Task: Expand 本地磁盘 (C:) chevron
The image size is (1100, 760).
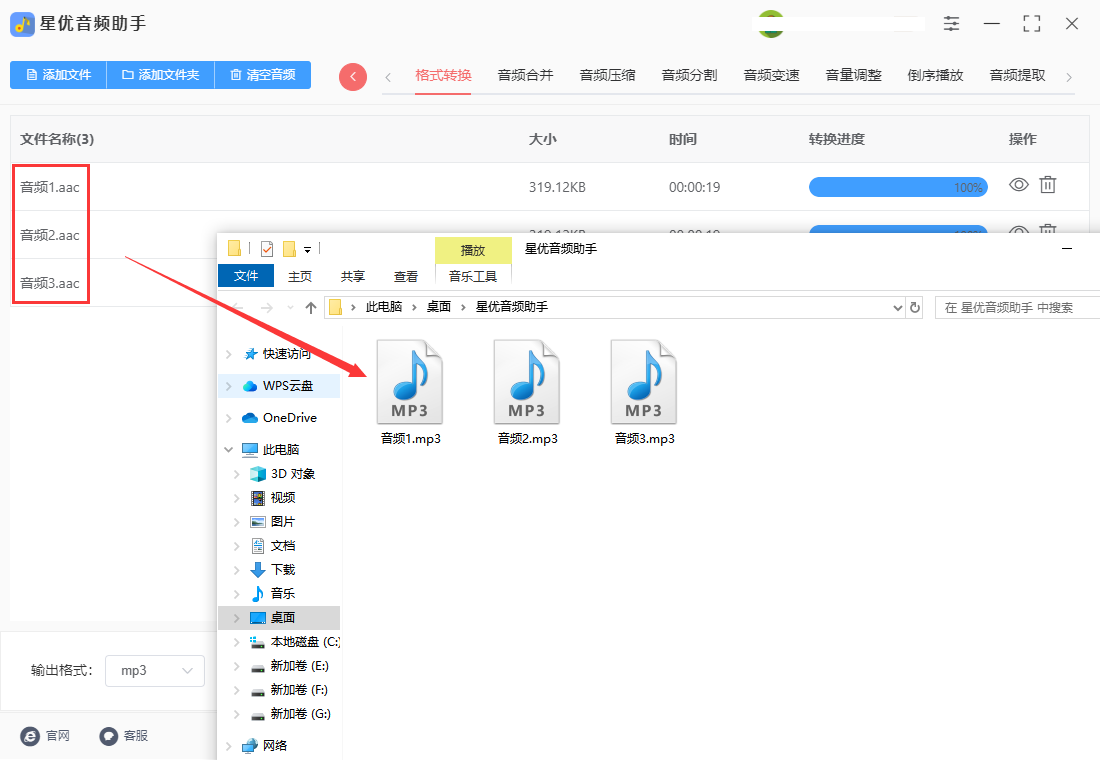Action: click(x=237, y=642)
